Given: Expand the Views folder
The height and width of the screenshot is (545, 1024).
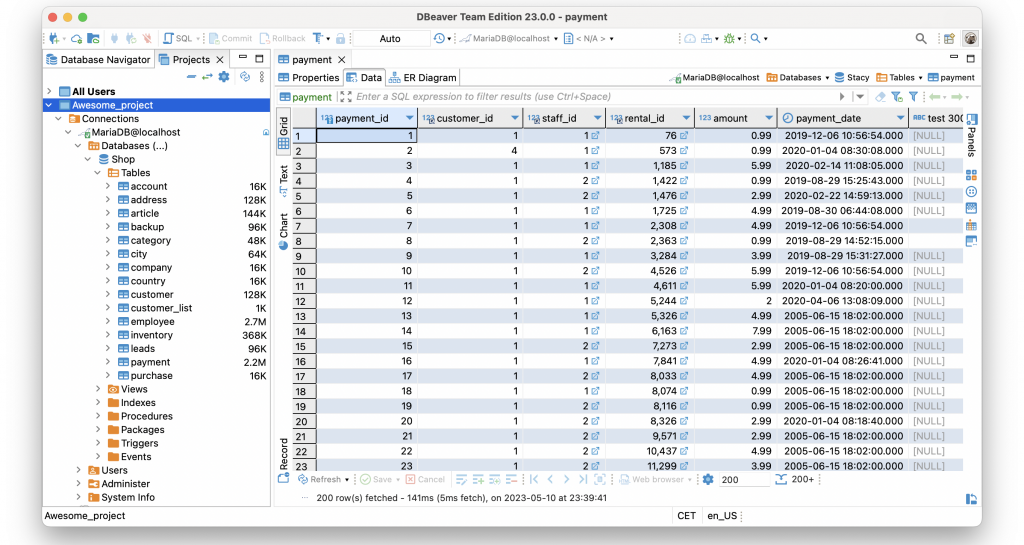Looking at the screenshot, I should click(98, 389).
